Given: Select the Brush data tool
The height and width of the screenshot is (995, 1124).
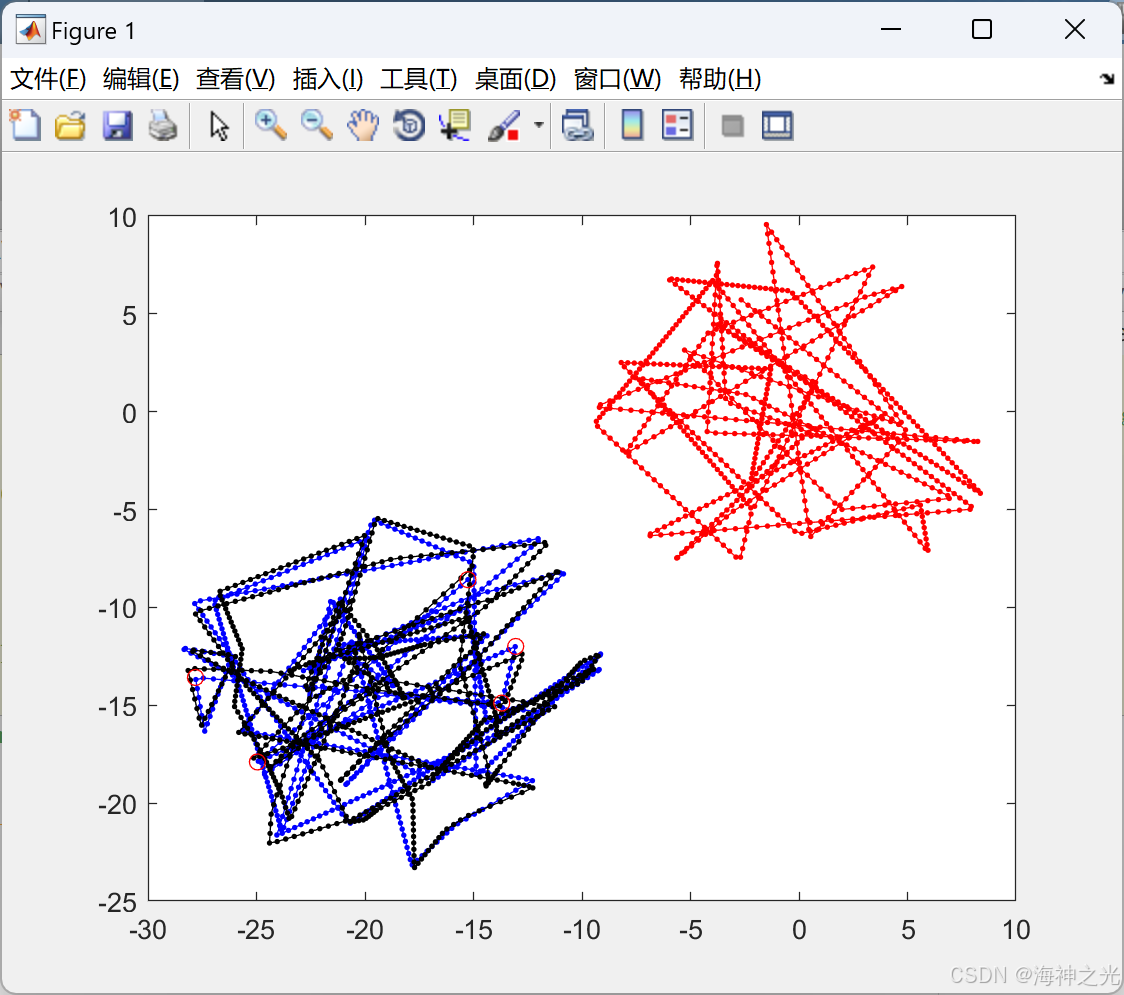Looking at the screenshot, I should pos(504,126).
